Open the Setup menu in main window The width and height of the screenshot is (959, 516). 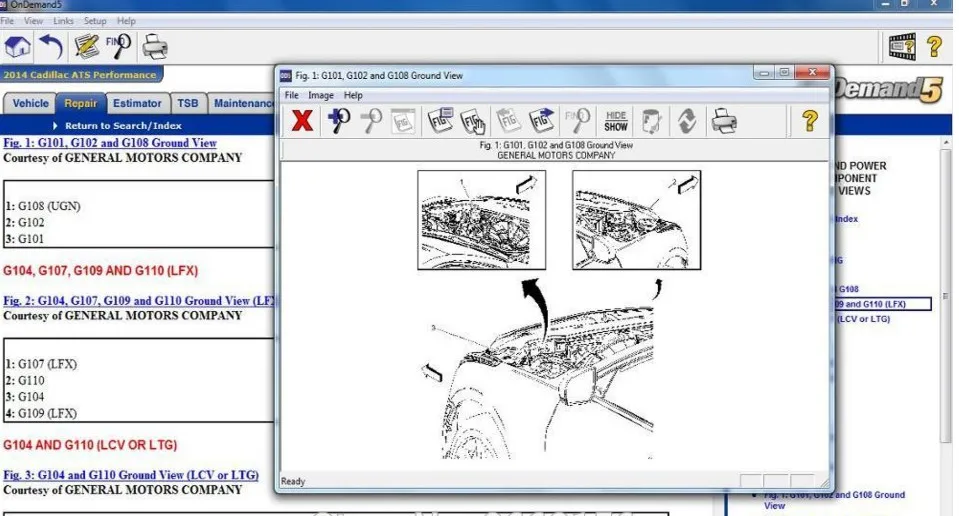[95, 21]
